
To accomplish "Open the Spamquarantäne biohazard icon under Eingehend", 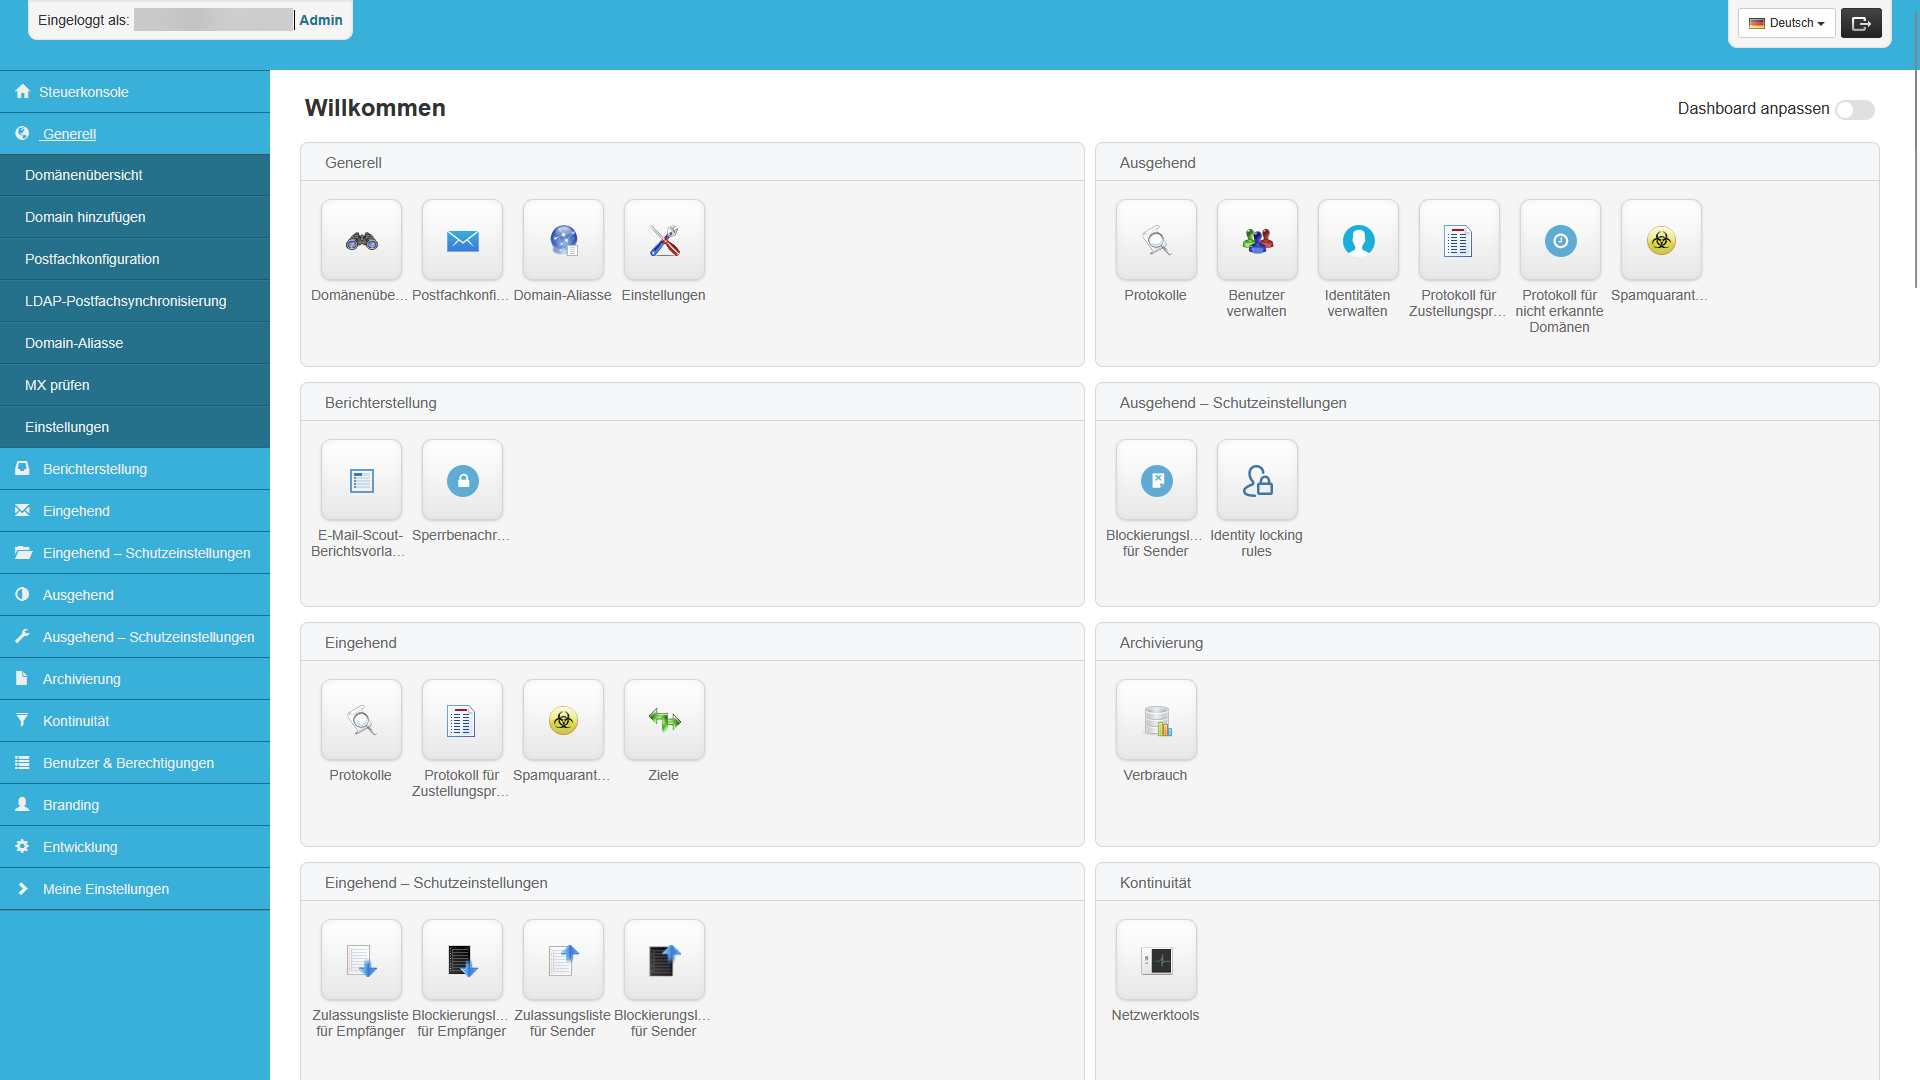I will coord(562,720).
